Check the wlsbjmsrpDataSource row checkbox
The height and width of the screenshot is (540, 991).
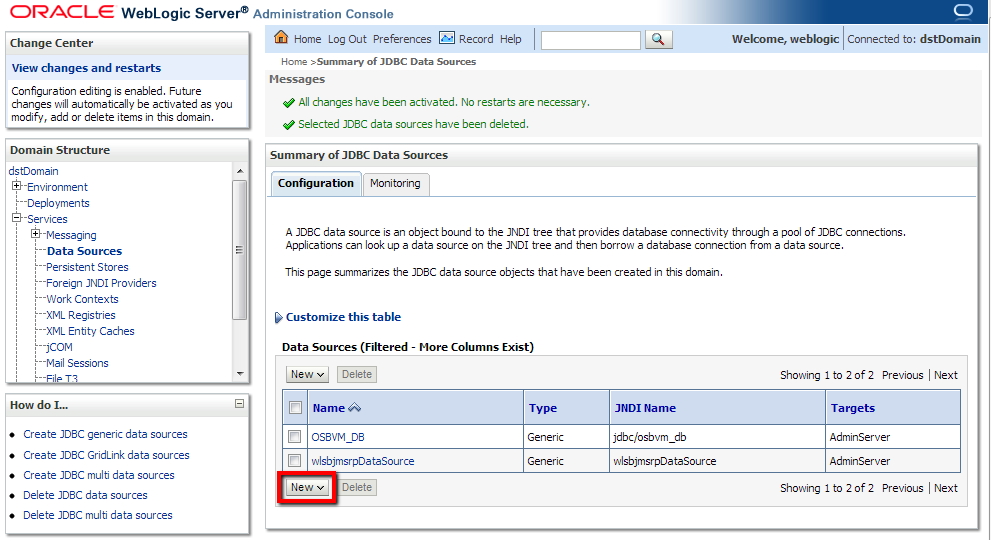[295, 460]
